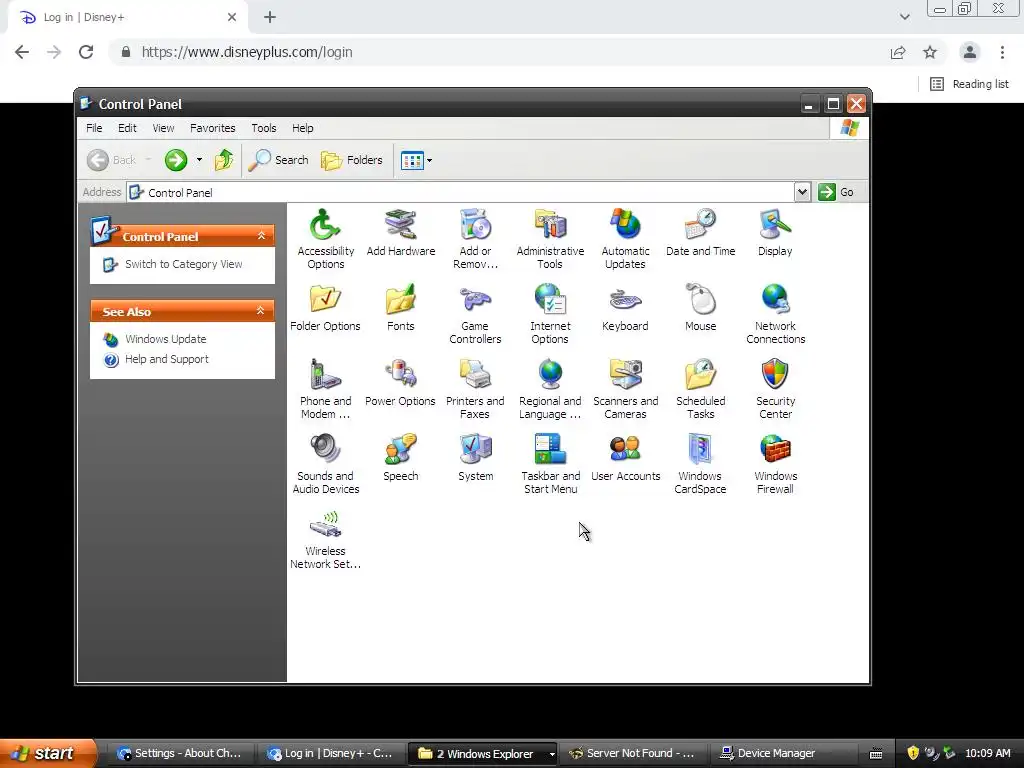This screenshot has width=1024, height=768.
Task: Expand the Address bar dropdown arrow
Action: click(x=802, y=192)
